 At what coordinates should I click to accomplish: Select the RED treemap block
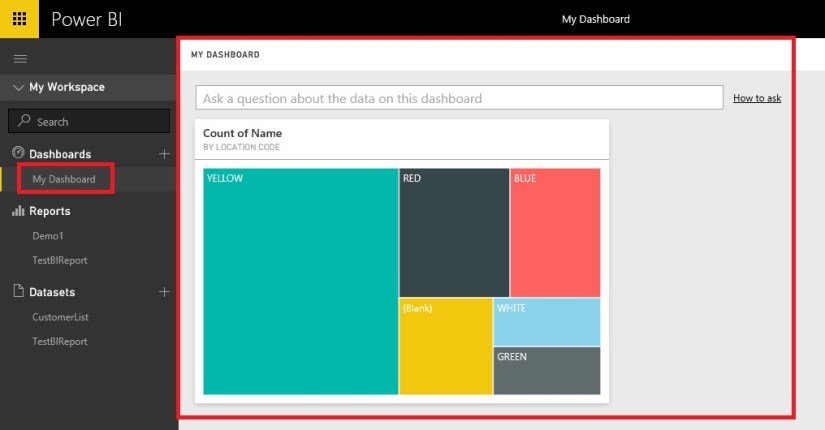[x=454, y=233]
